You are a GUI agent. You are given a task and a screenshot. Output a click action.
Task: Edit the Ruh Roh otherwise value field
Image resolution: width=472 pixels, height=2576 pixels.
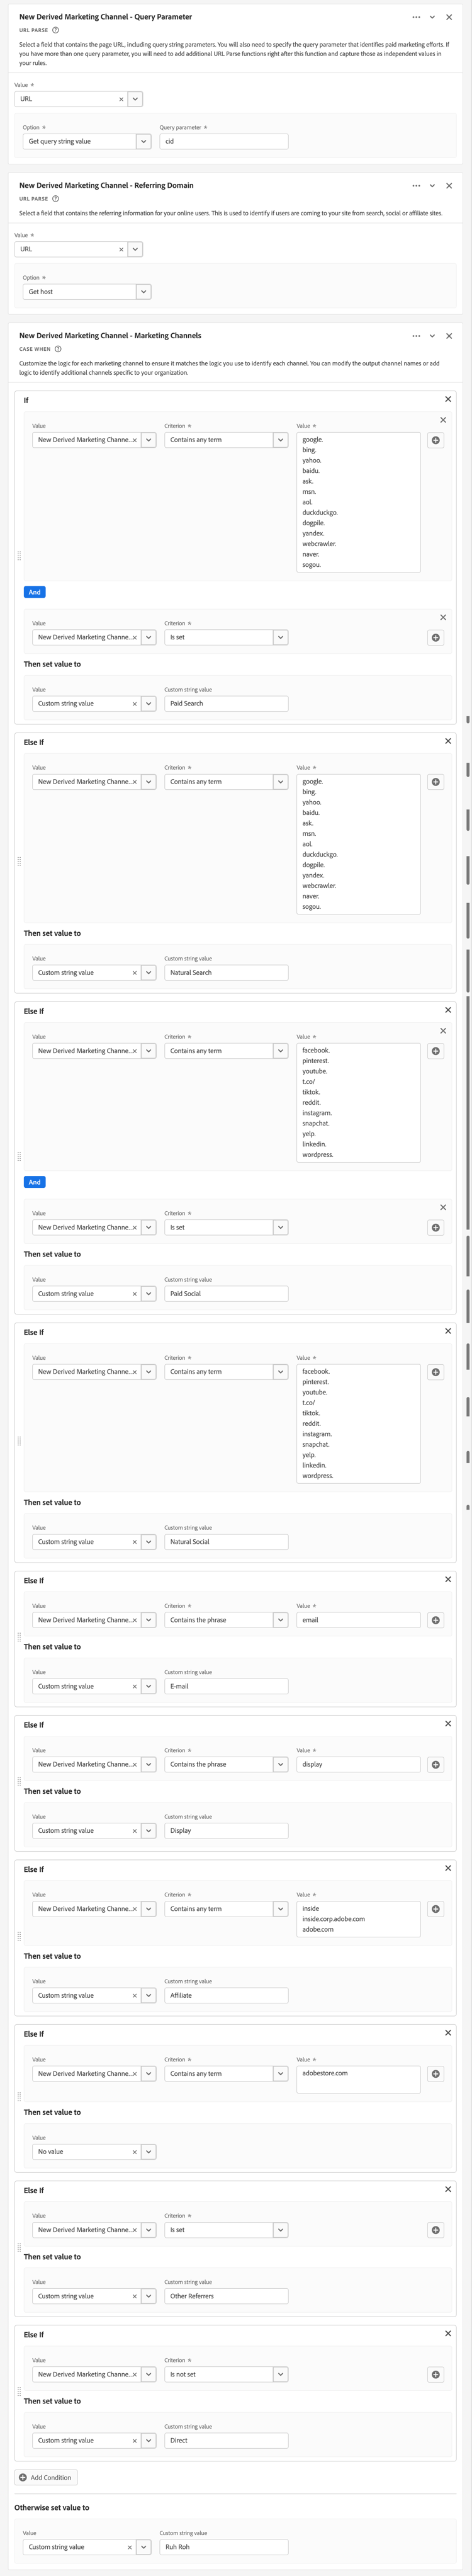click(x=225, y=2546)
